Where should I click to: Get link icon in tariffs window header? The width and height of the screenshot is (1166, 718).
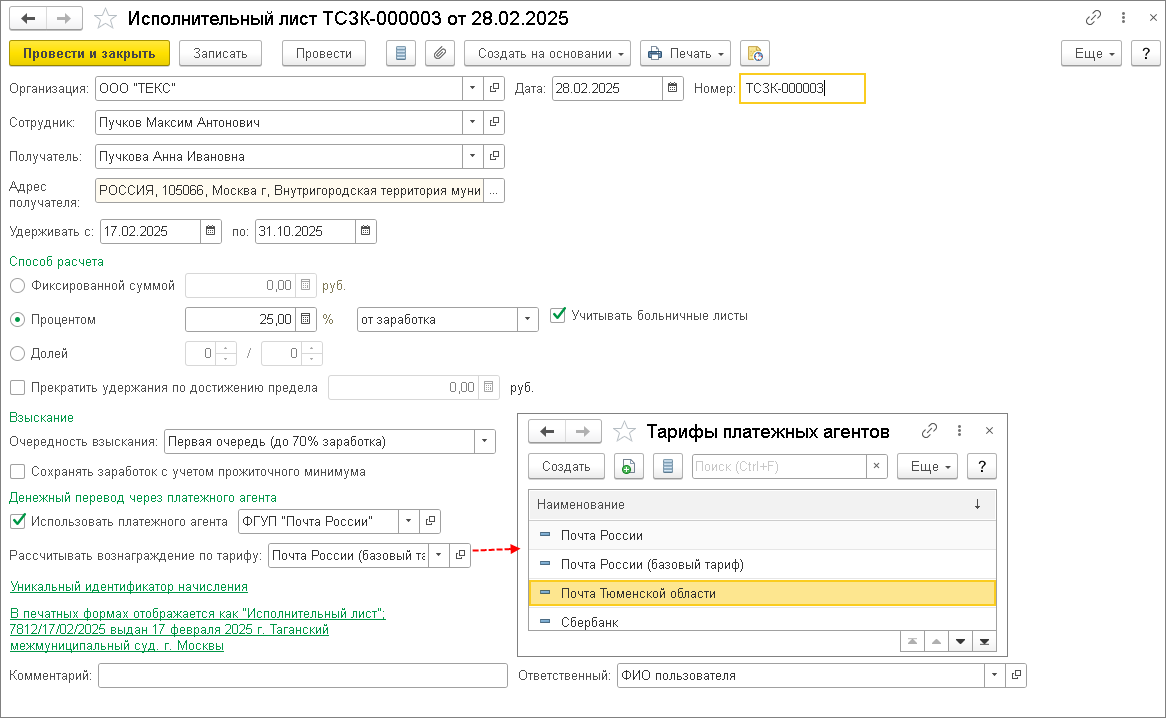(x=929, y=430)
